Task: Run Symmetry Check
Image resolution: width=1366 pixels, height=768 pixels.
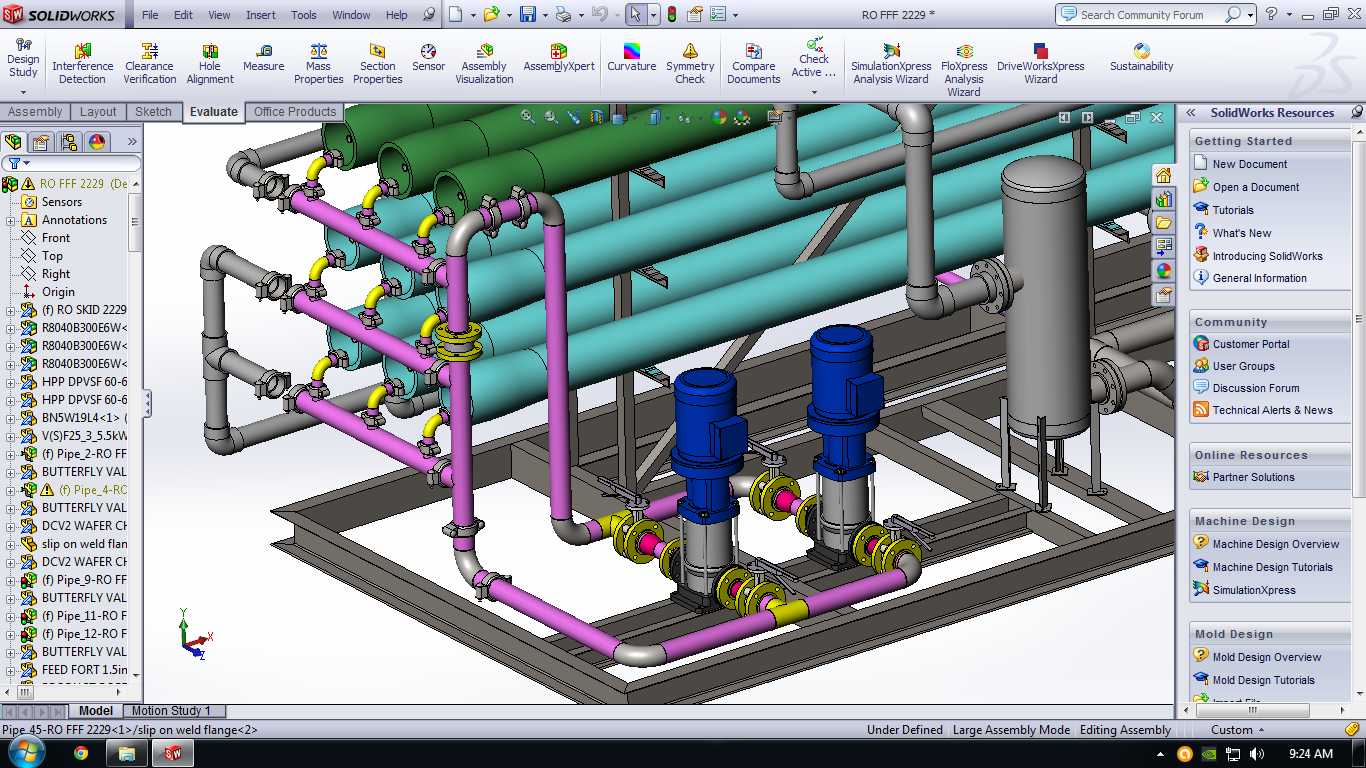Action: pos(690,64)
